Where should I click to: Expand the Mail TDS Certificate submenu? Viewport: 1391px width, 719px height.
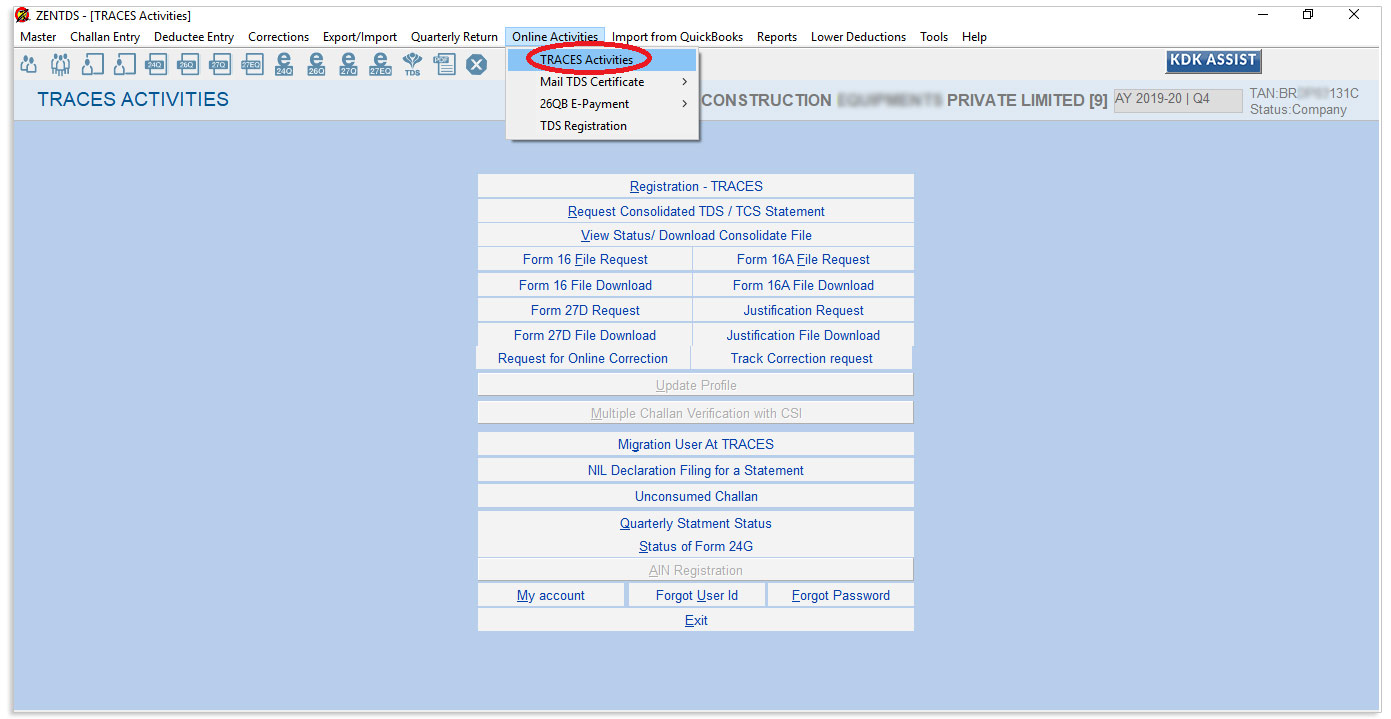[x=602, y=82]
